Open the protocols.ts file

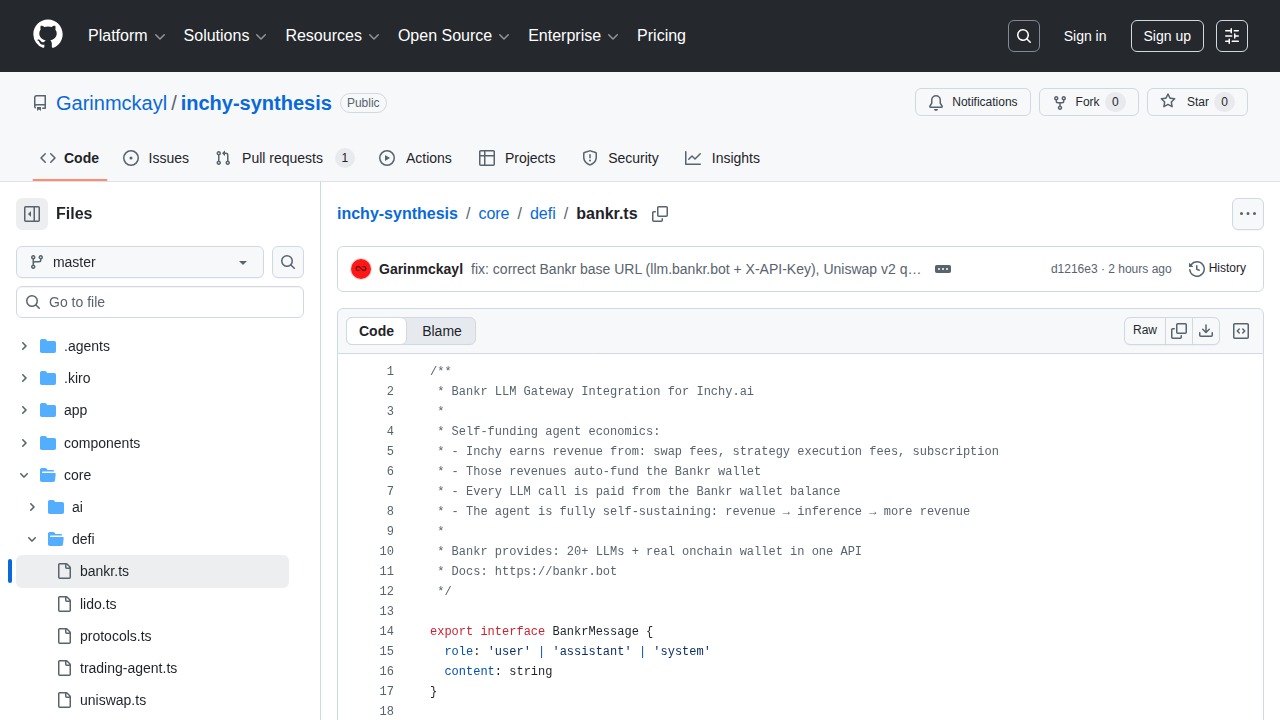pos(116,636)
